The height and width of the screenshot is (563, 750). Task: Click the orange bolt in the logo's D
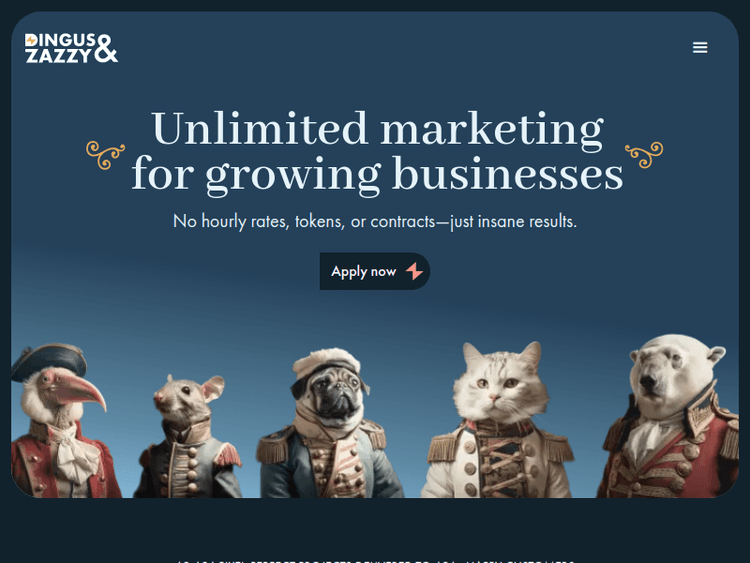31,40
